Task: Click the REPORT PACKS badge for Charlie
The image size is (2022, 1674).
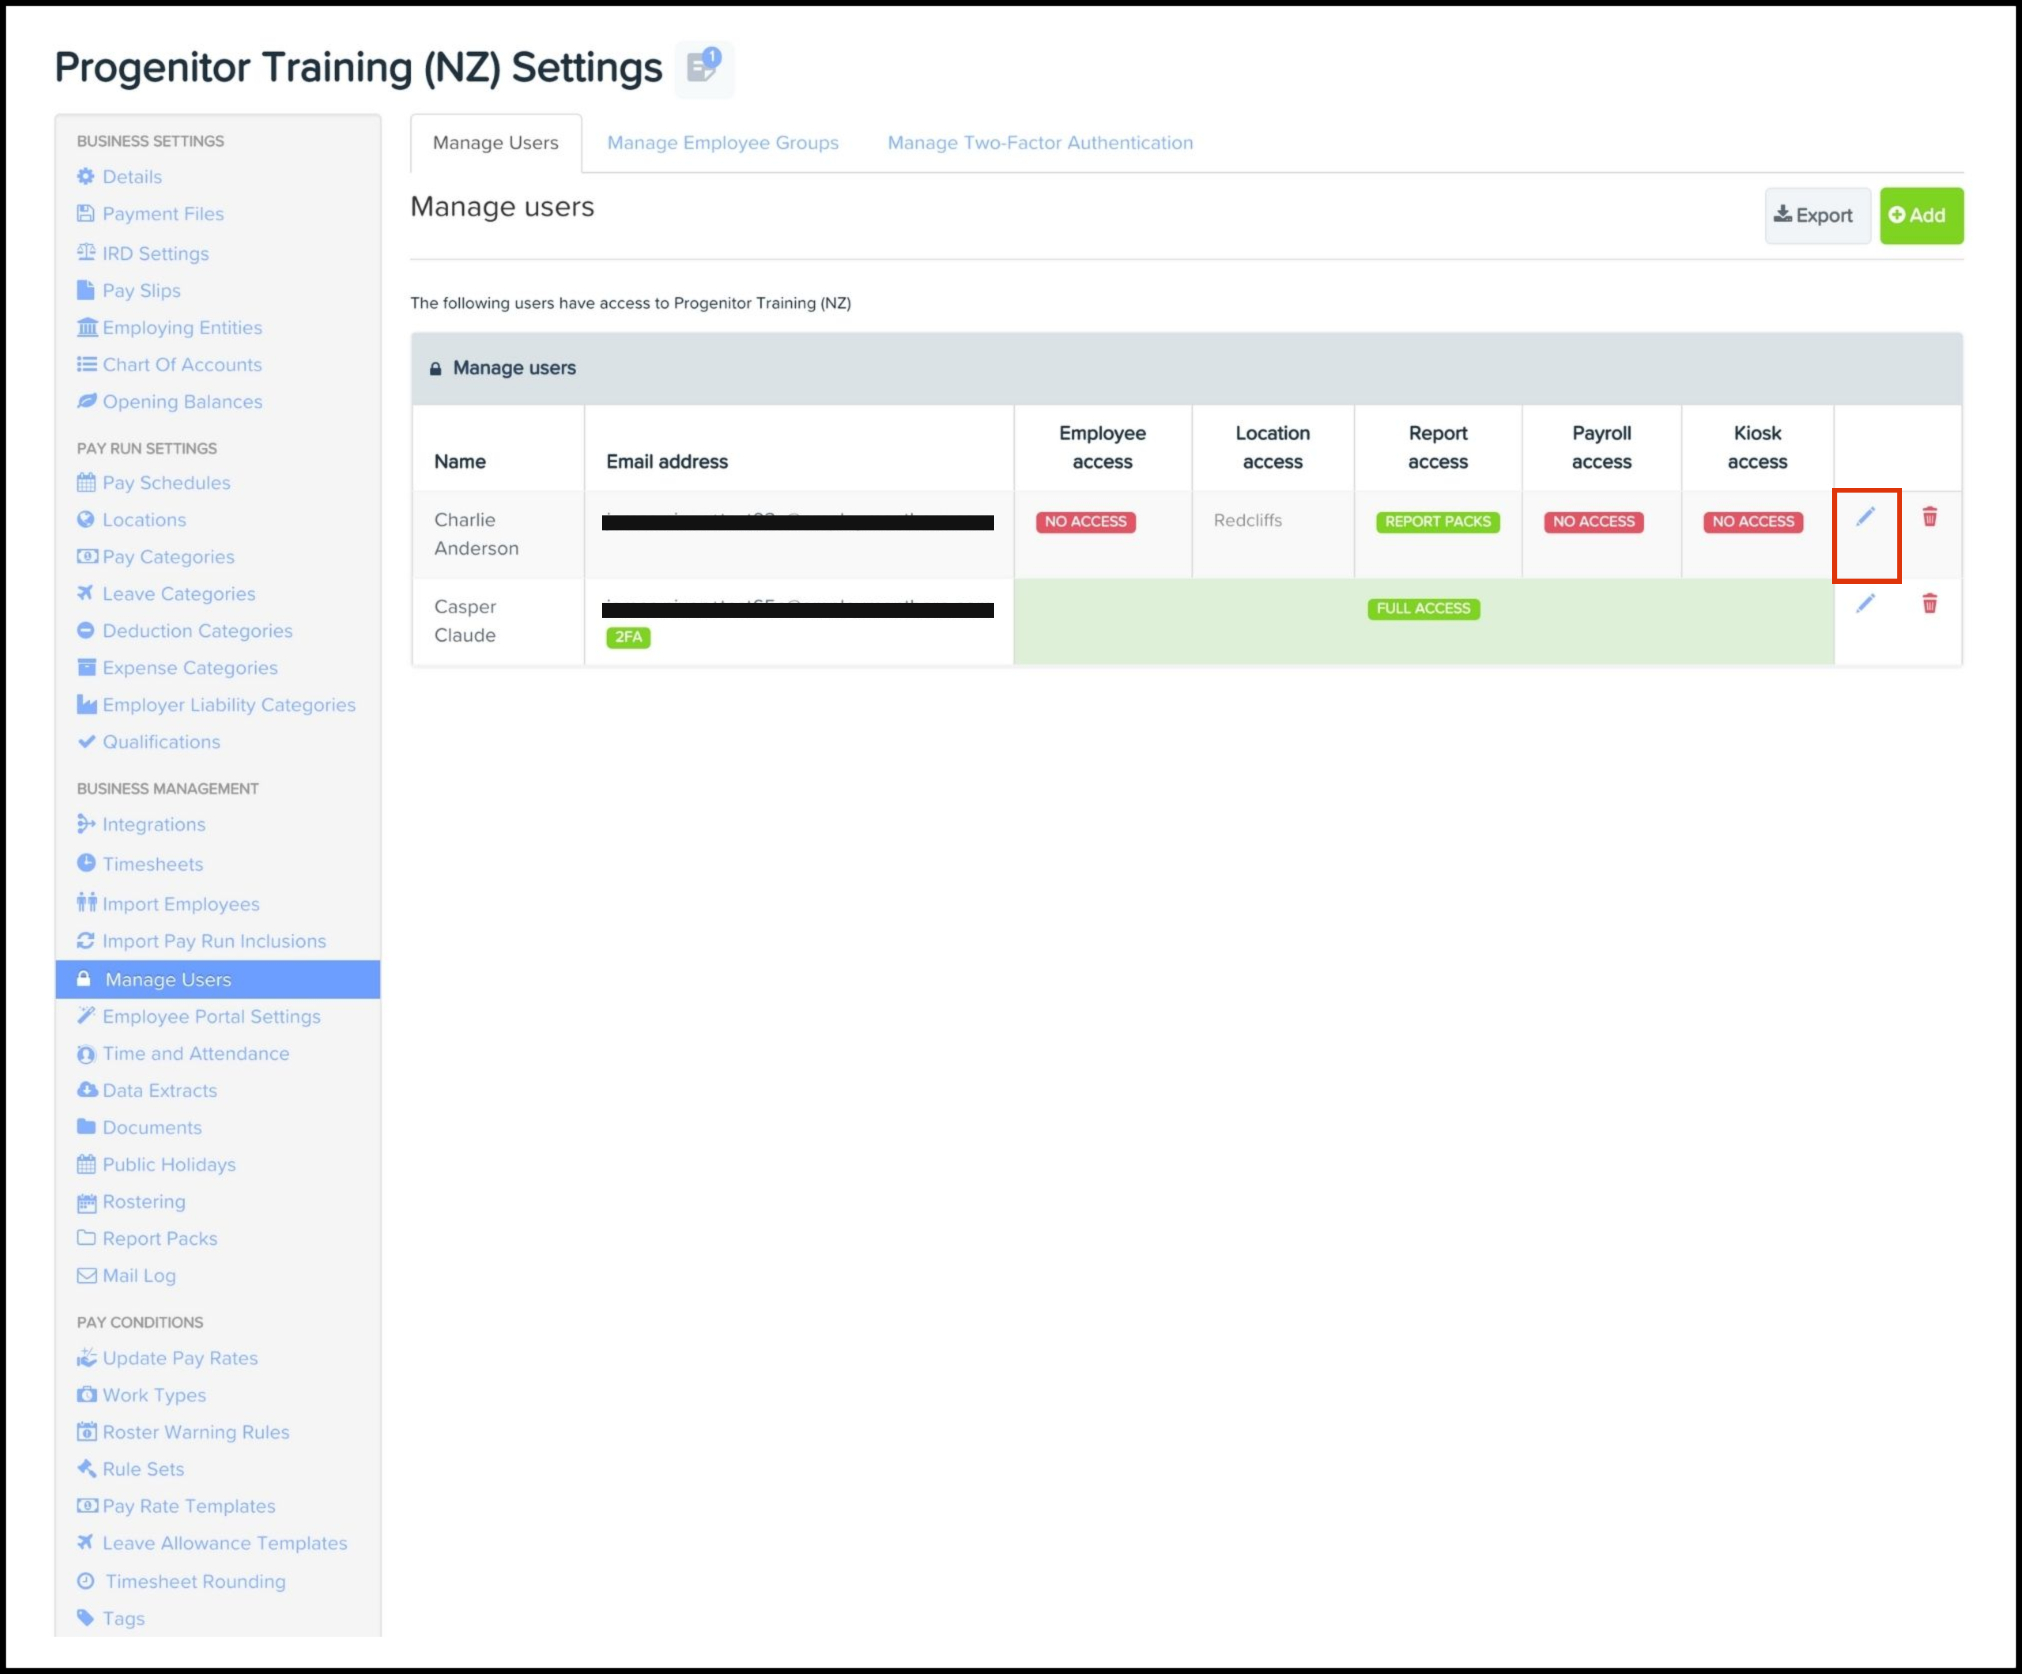Action: (1437, 522)
